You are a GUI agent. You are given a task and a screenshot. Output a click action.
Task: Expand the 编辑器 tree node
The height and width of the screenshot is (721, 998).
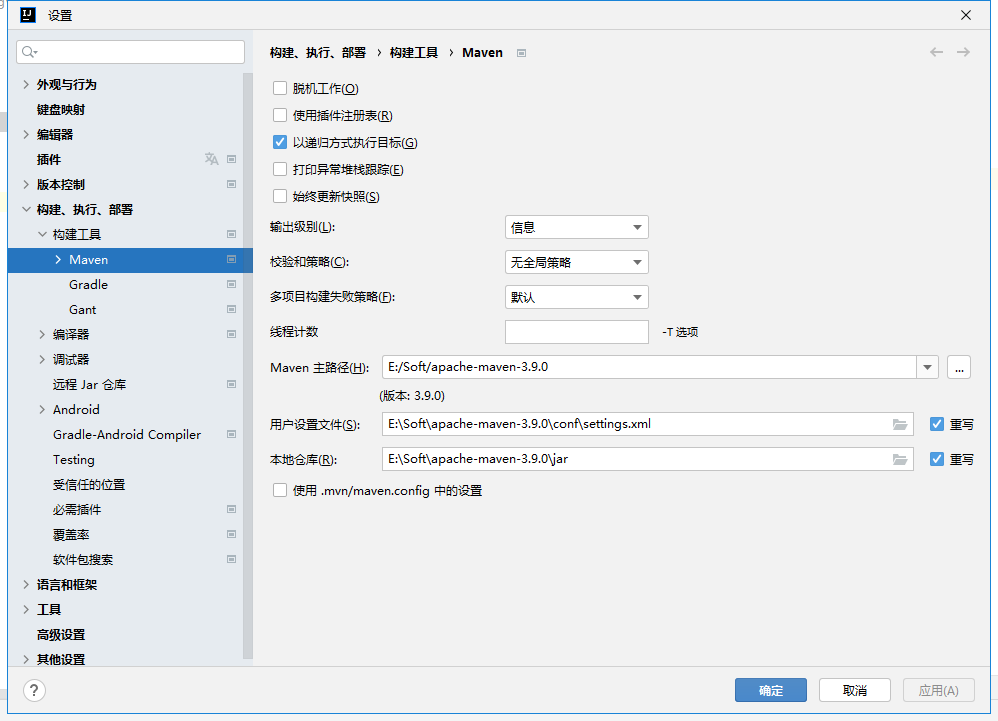[26, 134]
